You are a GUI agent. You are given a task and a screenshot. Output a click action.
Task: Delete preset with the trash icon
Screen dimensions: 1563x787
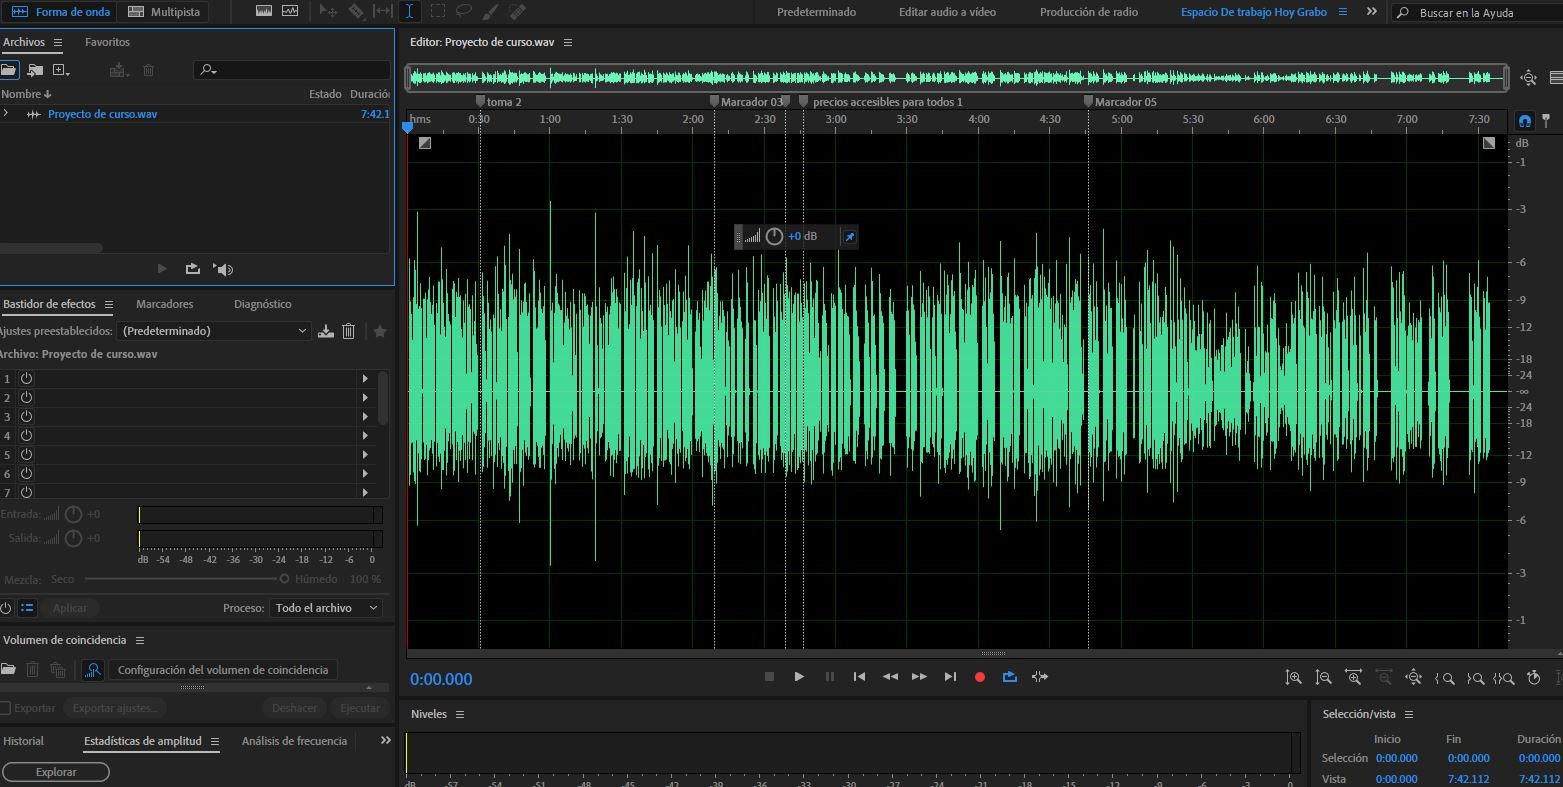349,331
